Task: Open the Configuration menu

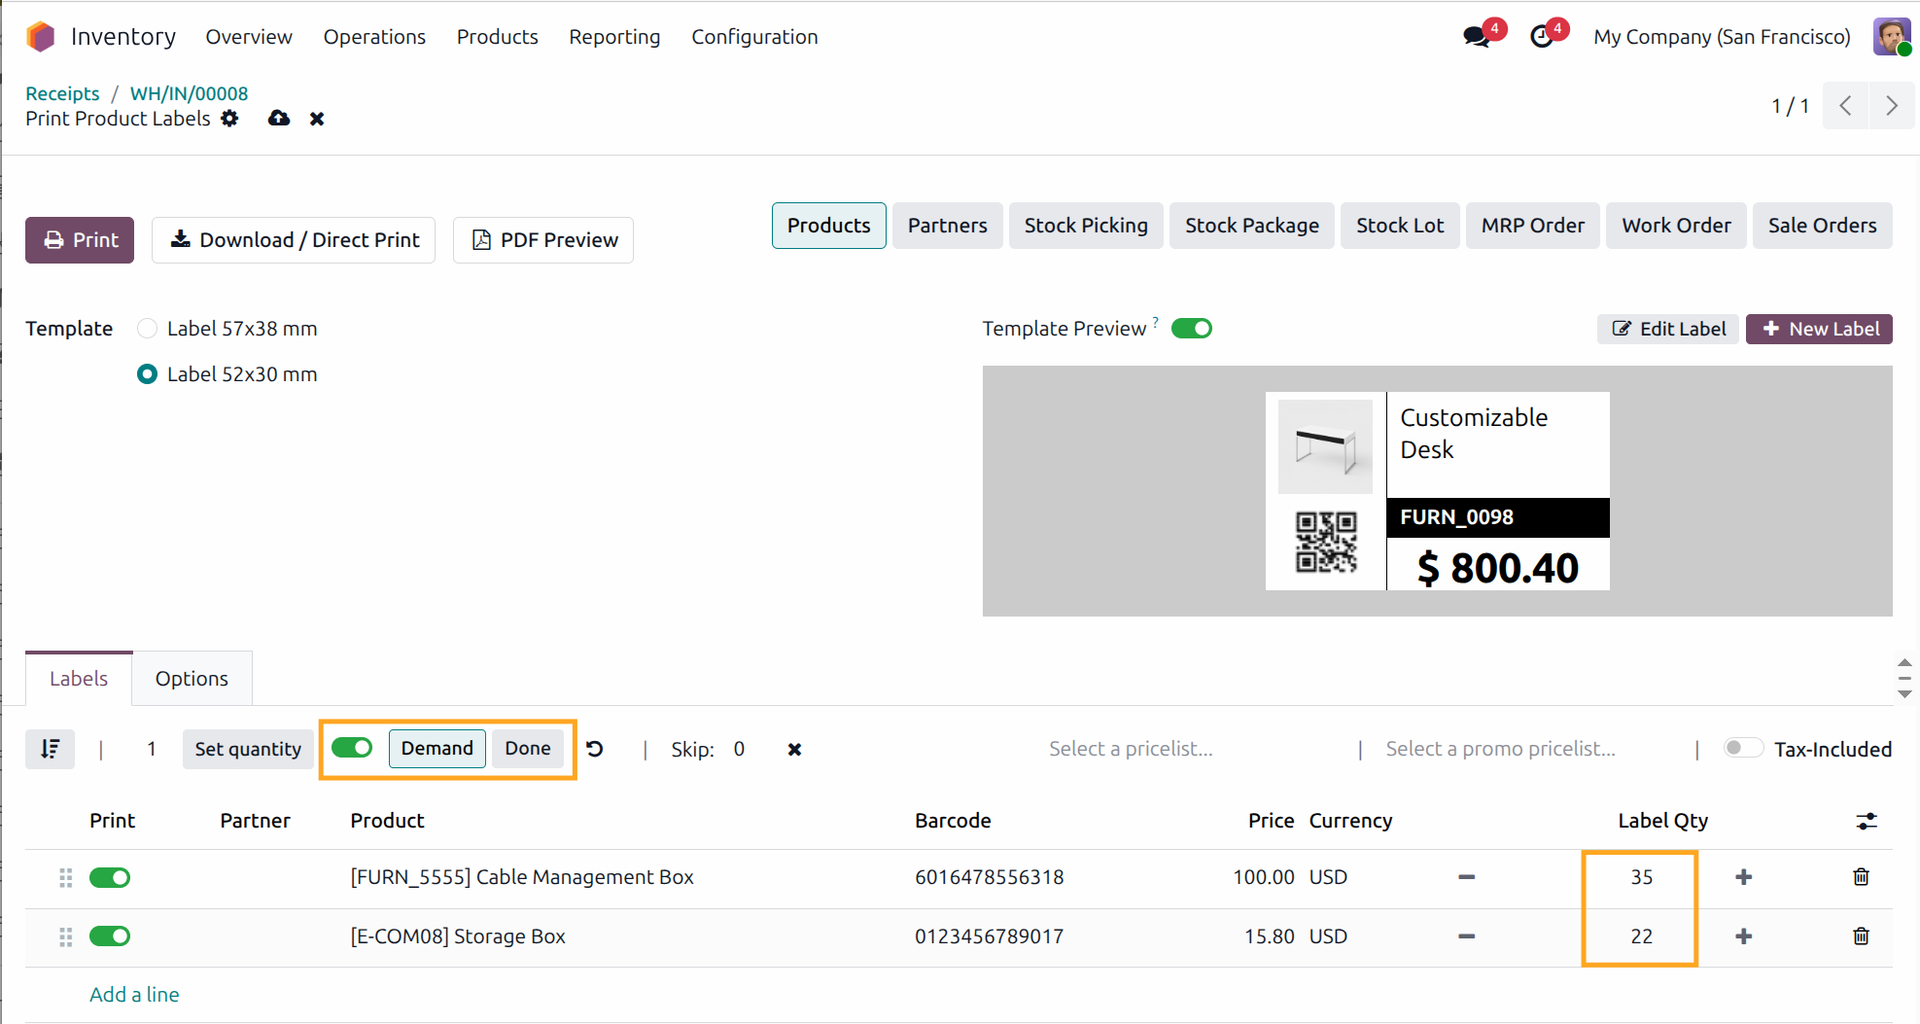Action: 754,37
